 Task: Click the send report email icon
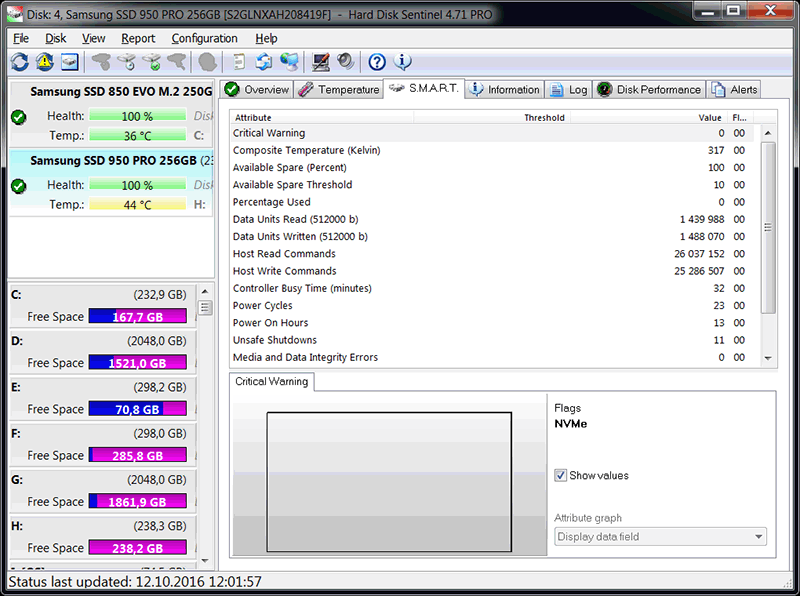[x=264, y=62]
